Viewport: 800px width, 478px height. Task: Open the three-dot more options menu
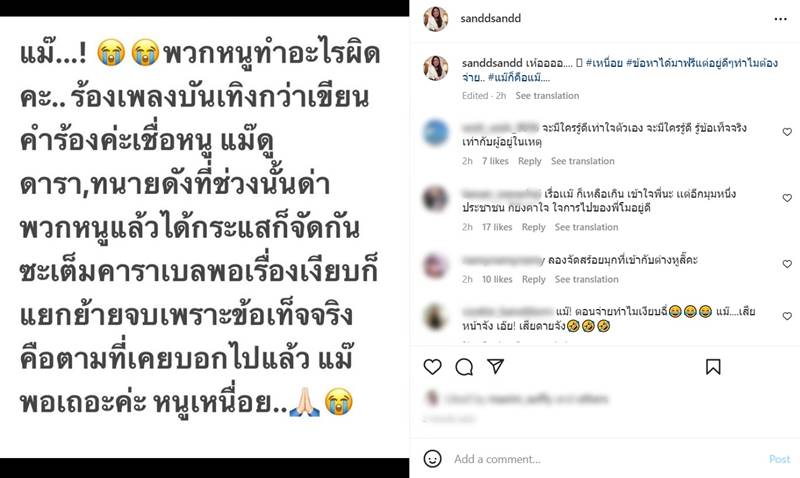pyautogui.click(x=780, y=19)
